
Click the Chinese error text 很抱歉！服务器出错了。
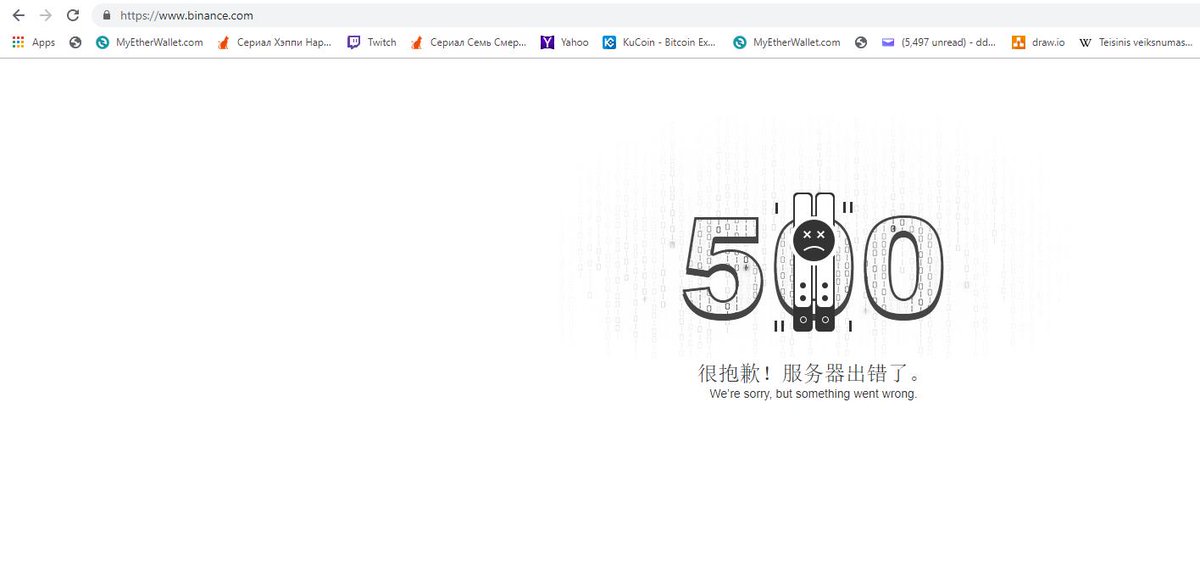pyautogui.click(x=811, y=373)
